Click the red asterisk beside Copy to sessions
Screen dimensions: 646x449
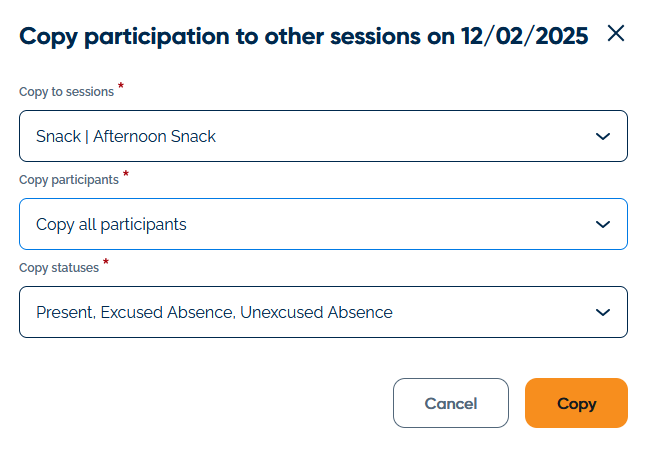[121, 87]
